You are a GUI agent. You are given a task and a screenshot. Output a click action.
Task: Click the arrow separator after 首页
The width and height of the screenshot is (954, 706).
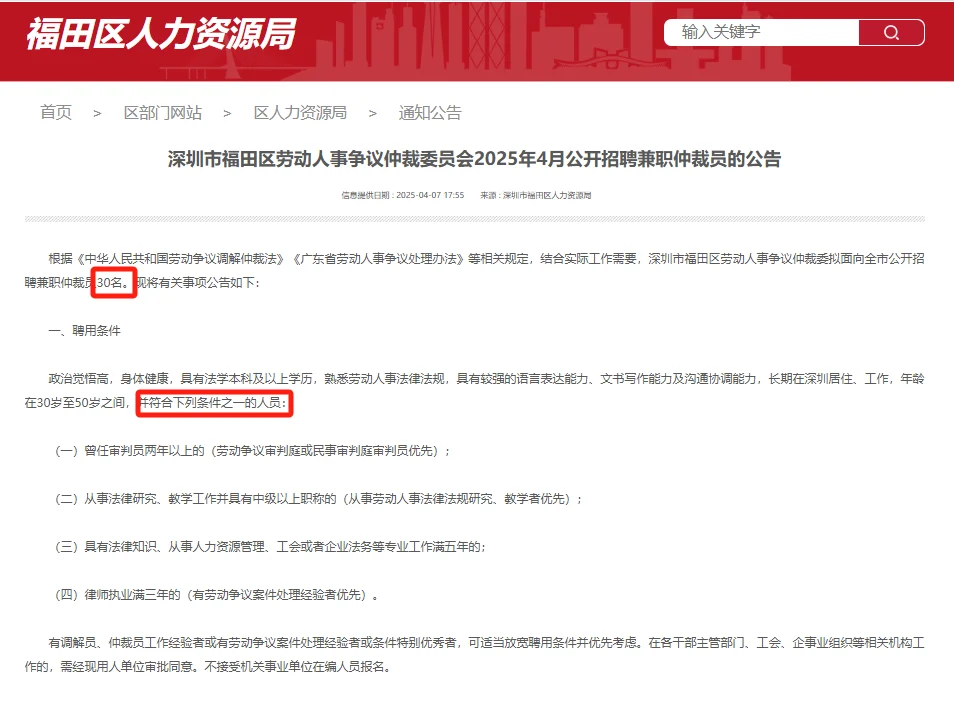[x=96, y=112]
